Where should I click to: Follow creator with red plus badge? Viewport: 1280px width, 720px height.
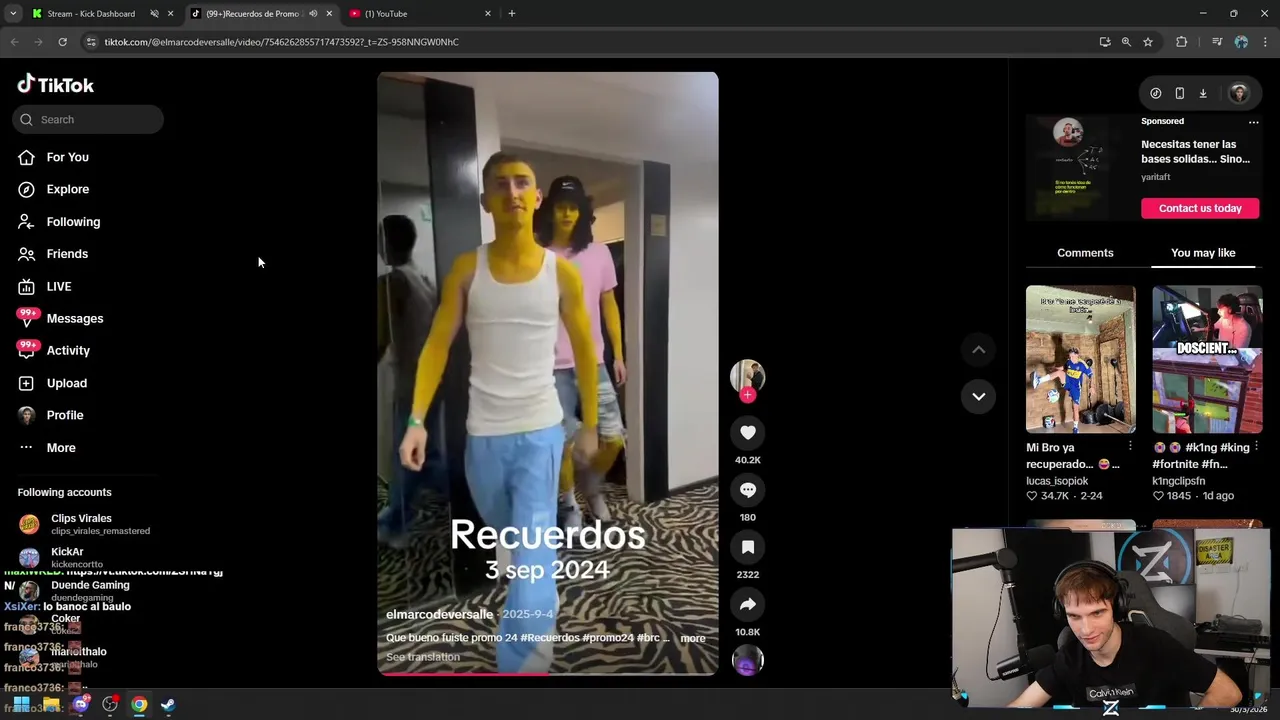point(747,395)
